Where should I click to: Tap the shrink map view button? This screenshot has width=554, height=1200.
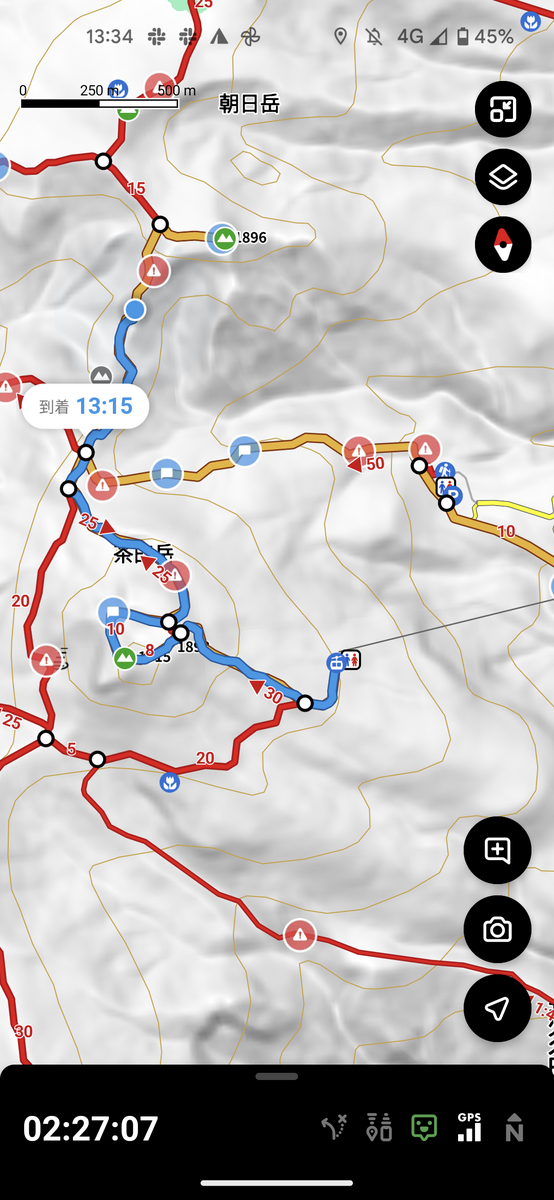(x=503, y=109)
